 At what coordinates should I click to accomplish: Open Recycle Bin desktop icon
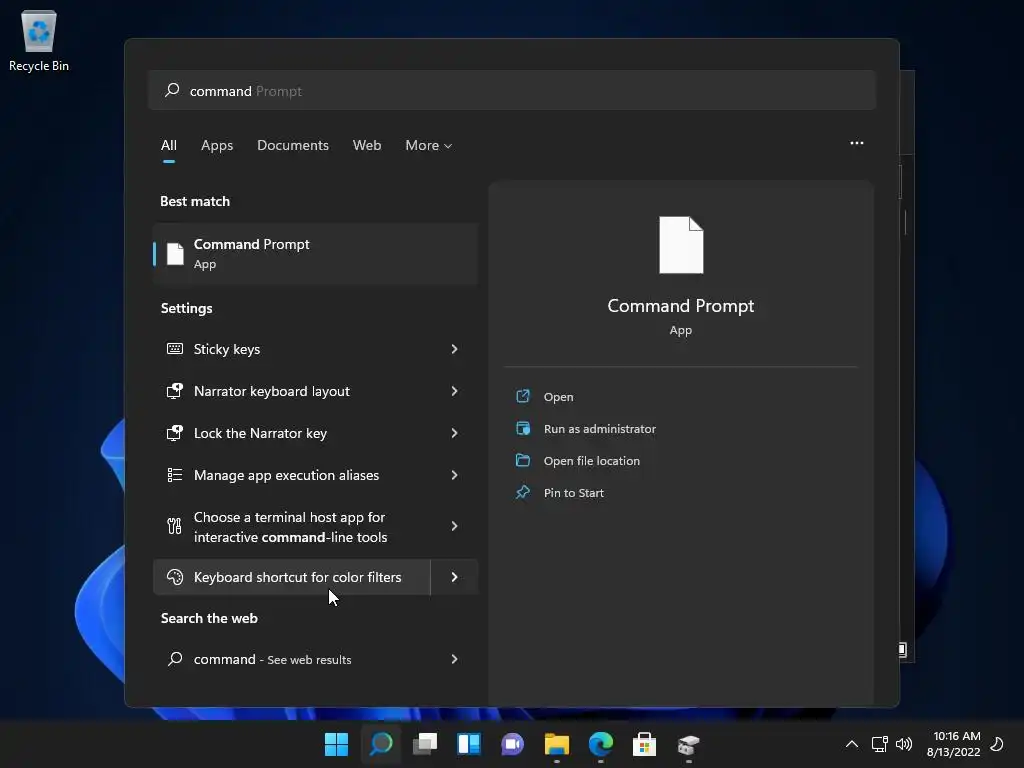[x=39, y=40]
